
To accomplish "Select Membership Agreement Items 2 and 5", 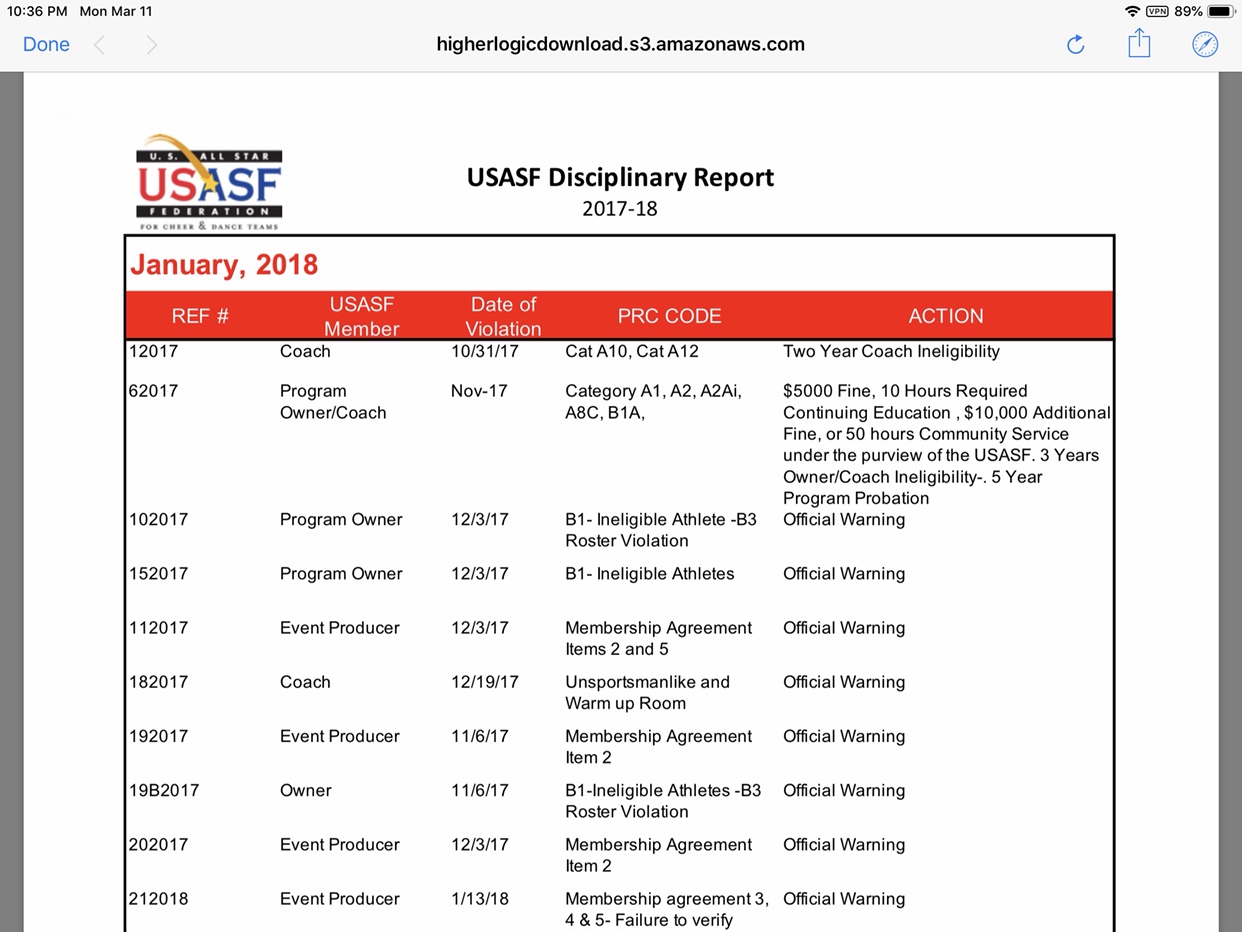I will (658, 638).
